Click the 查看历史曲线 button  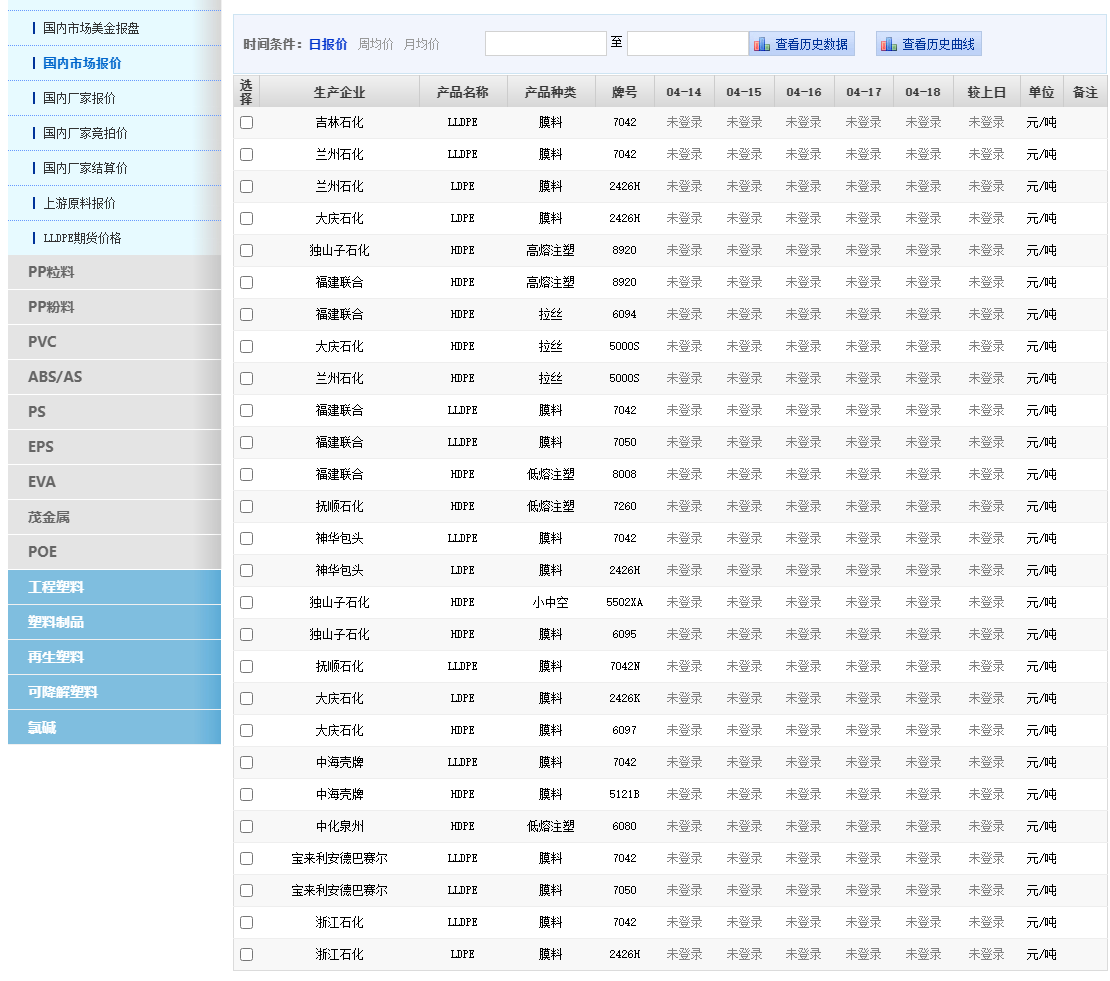(x=938, y=44)
